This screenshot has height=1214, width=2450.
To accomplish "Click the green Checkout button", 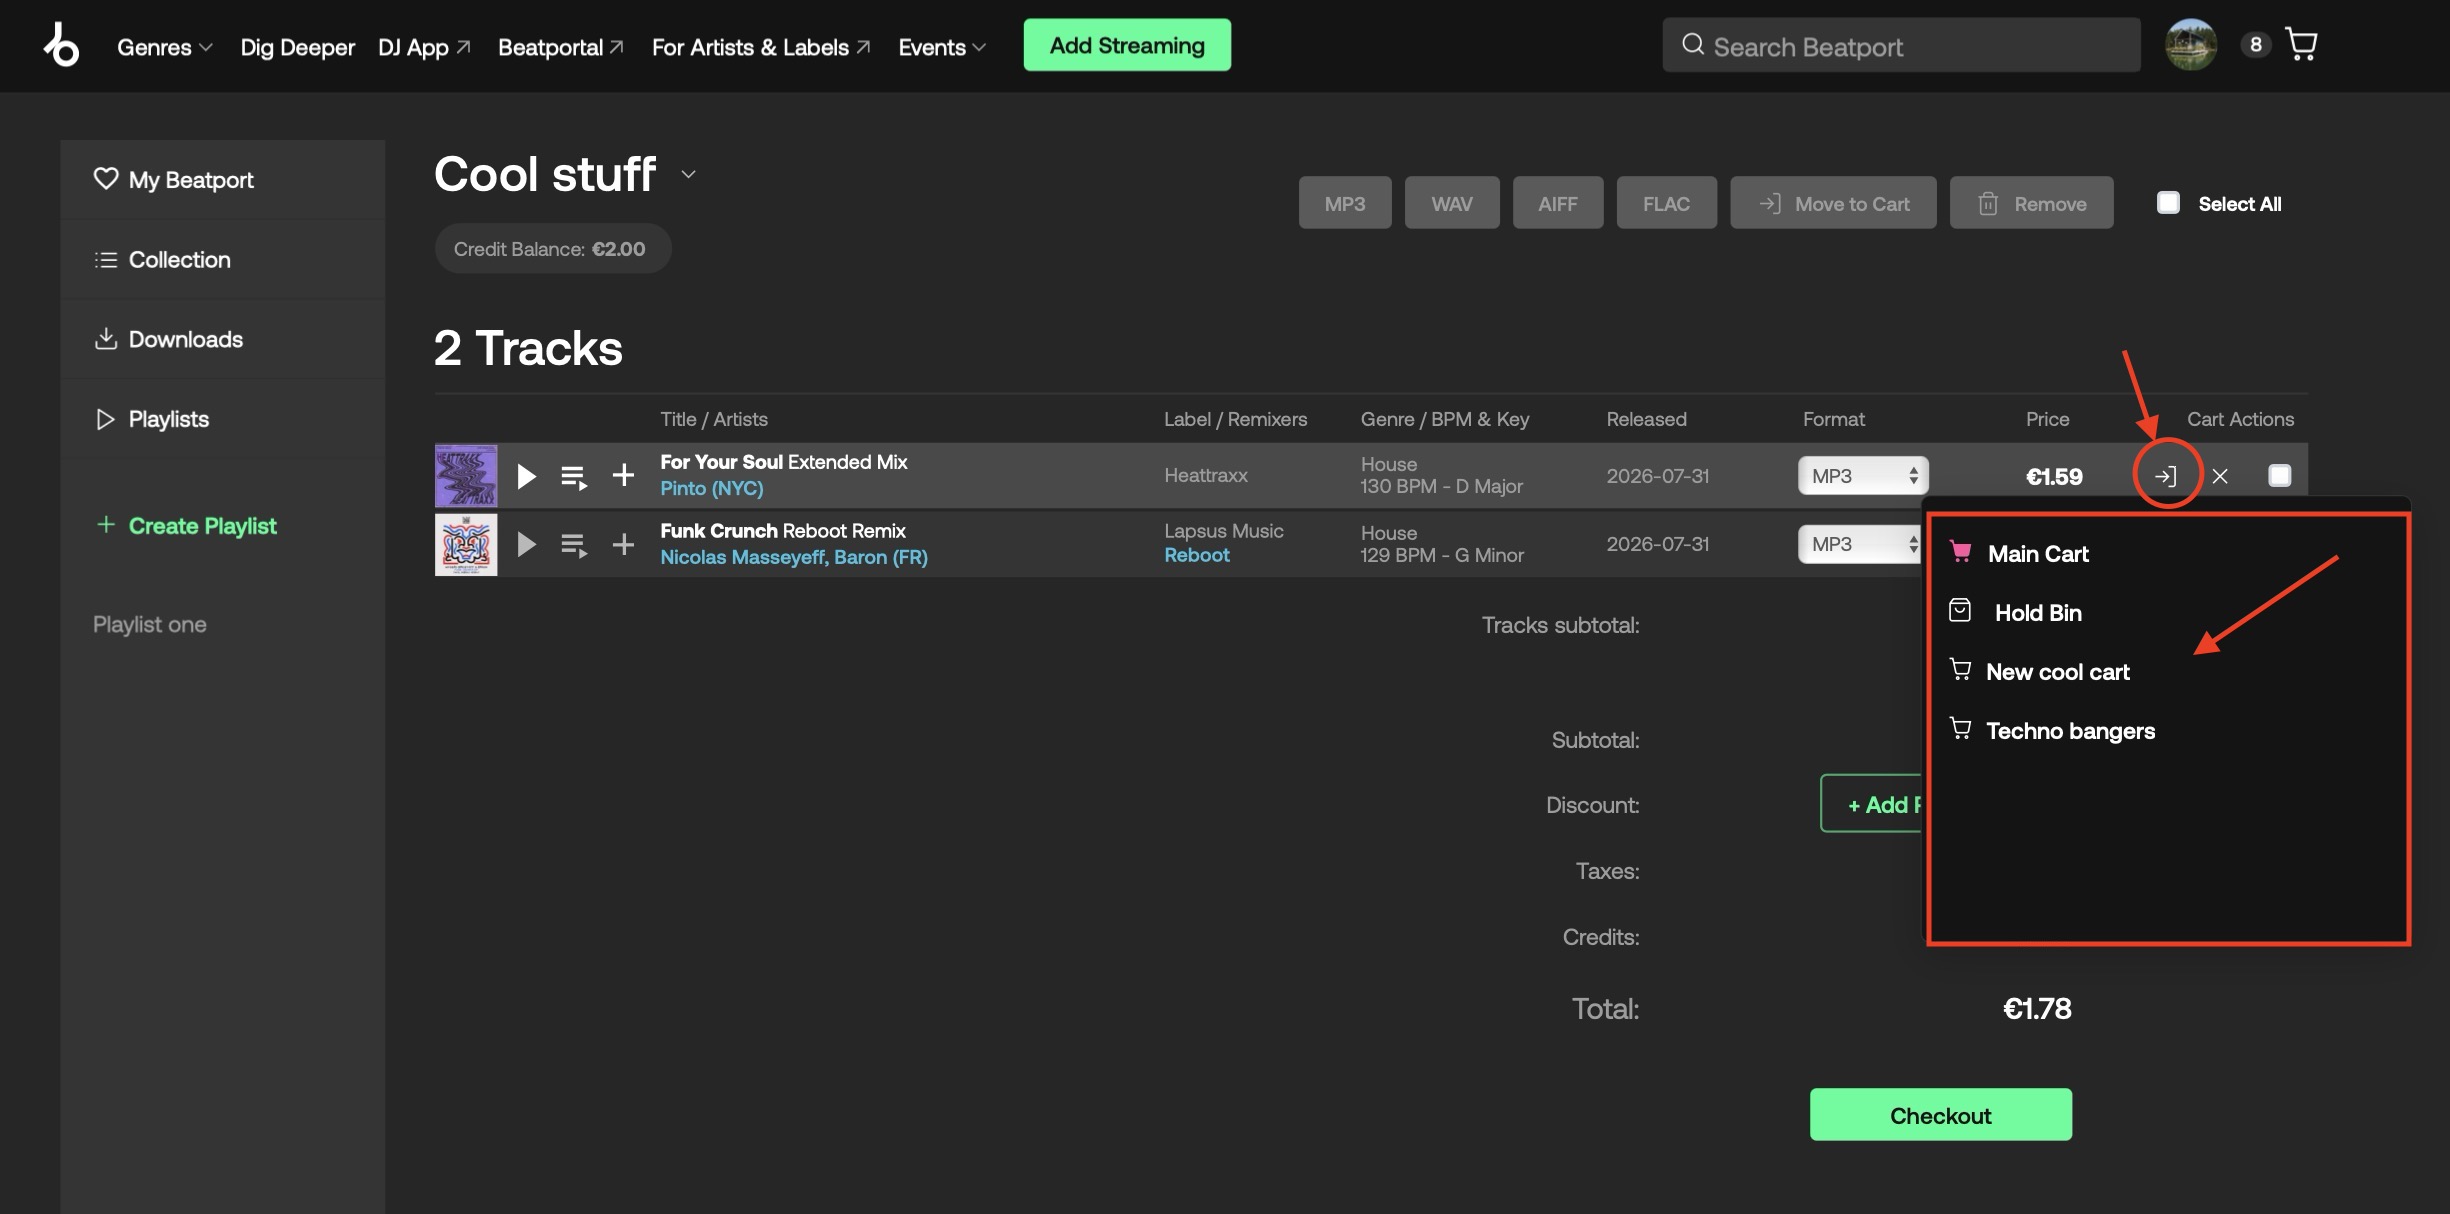I will coord(1941,1115).
